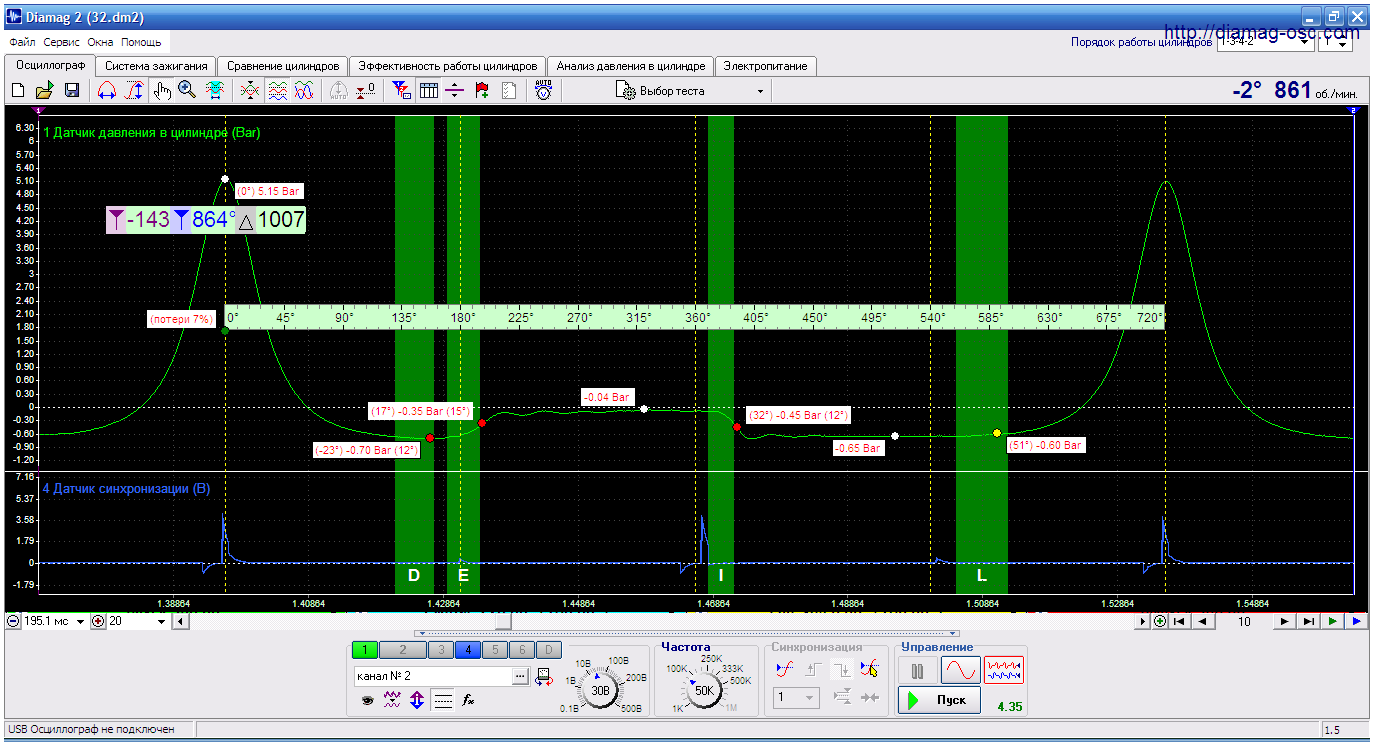
Task: Click the single waveform compress icon
Action: pos(251,90)
